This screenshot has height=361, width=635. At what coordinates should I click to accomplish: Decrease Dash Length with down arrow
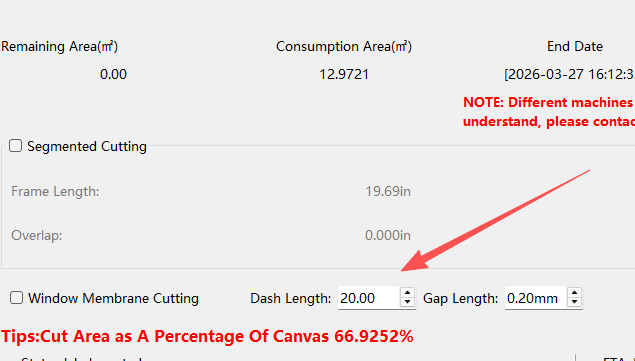(407, 302)
